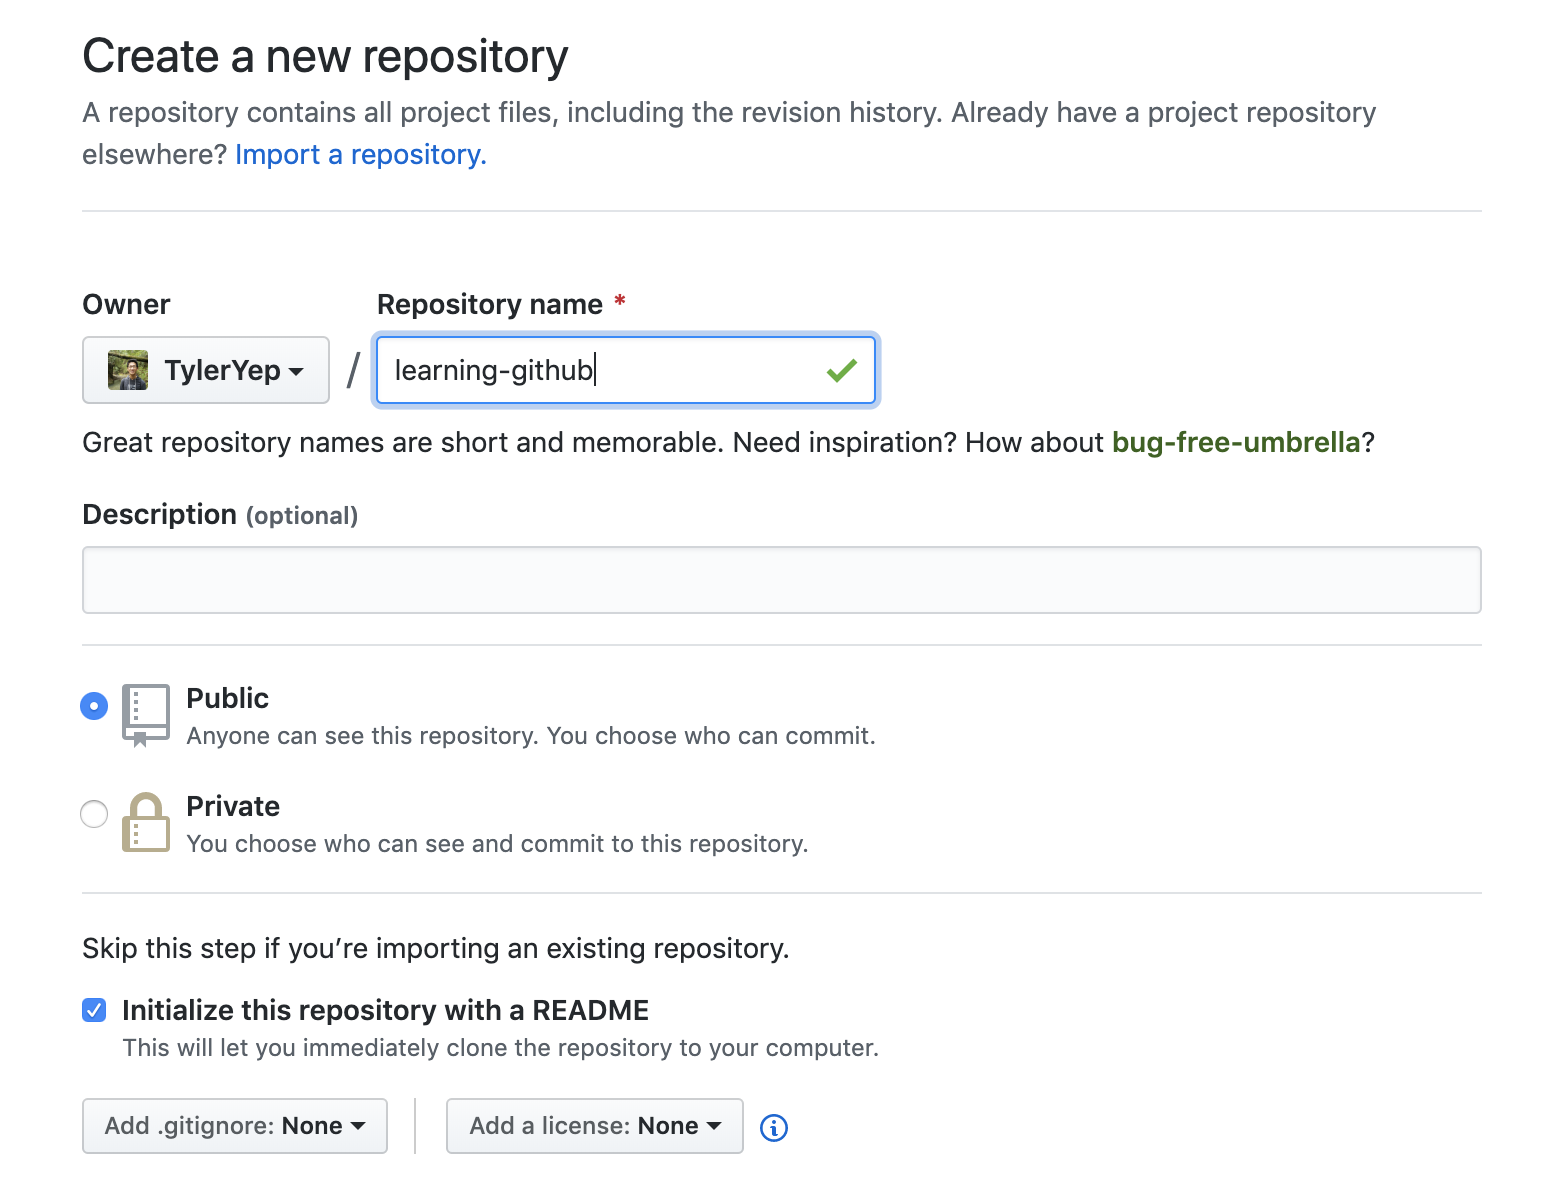Open the Add a license dropdown
1552x1186 pixels.
point(595,1126)
